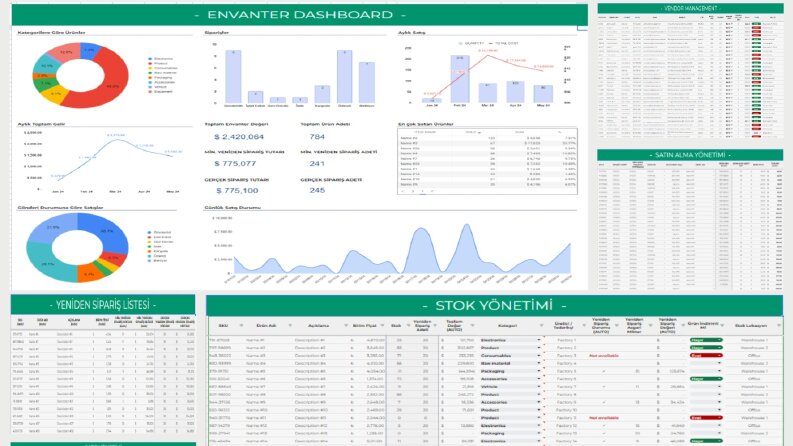Click the Not available status in Name #3 row
Image resolution: width=793 pixels, height=446 pixels.
coord(603,355)
